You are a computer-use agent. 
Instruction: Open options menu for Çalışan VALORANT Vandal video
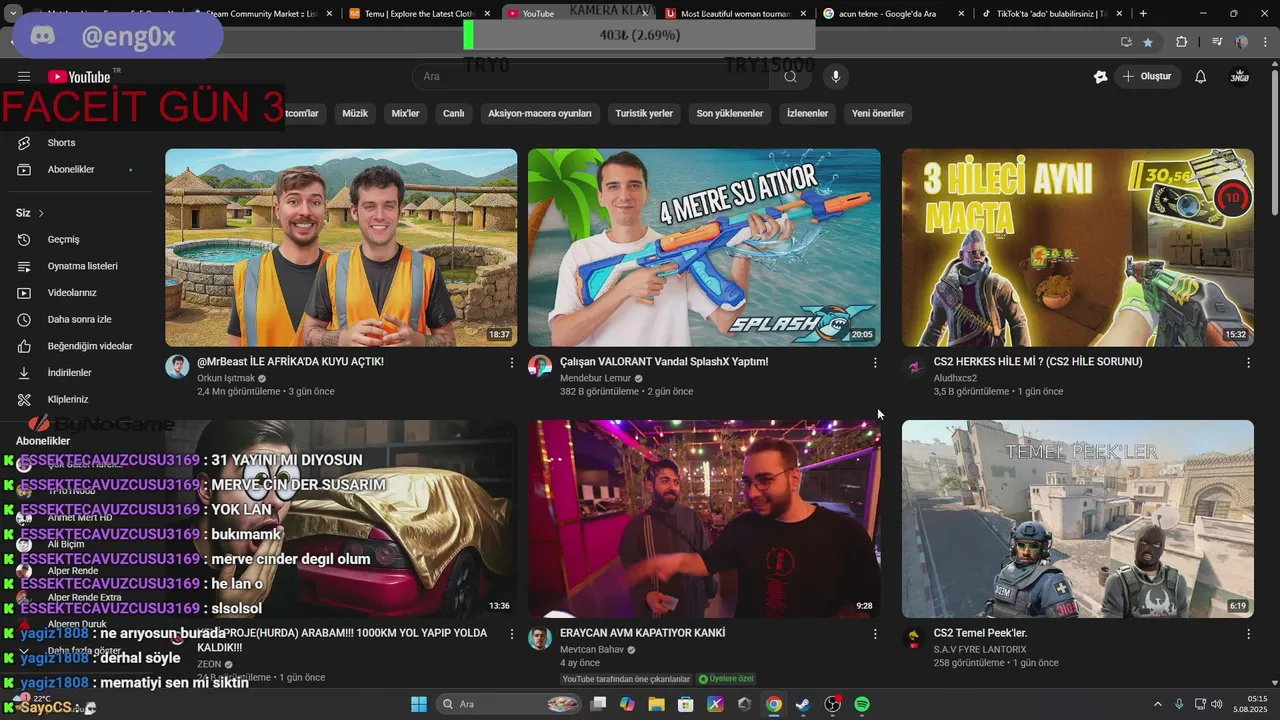click(875, 363)
